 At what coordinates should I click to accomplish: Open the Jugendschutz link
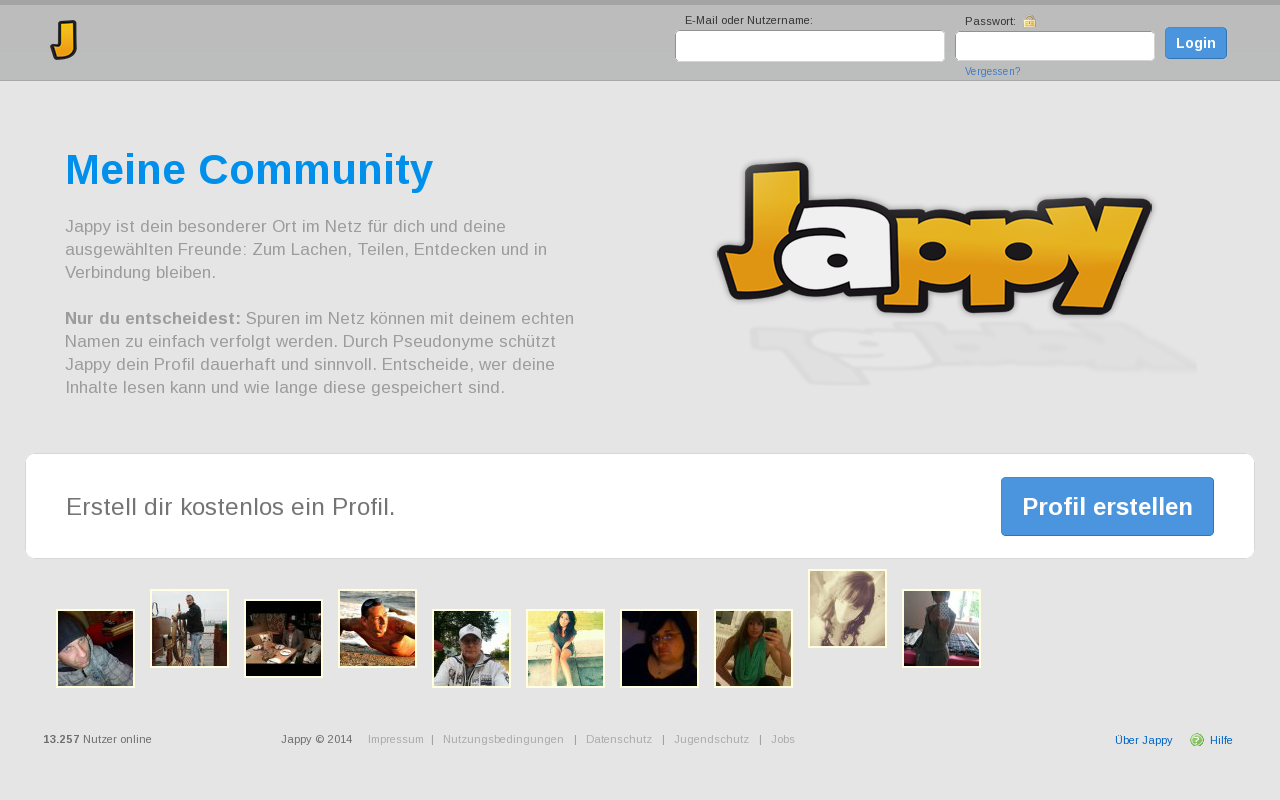711,740
